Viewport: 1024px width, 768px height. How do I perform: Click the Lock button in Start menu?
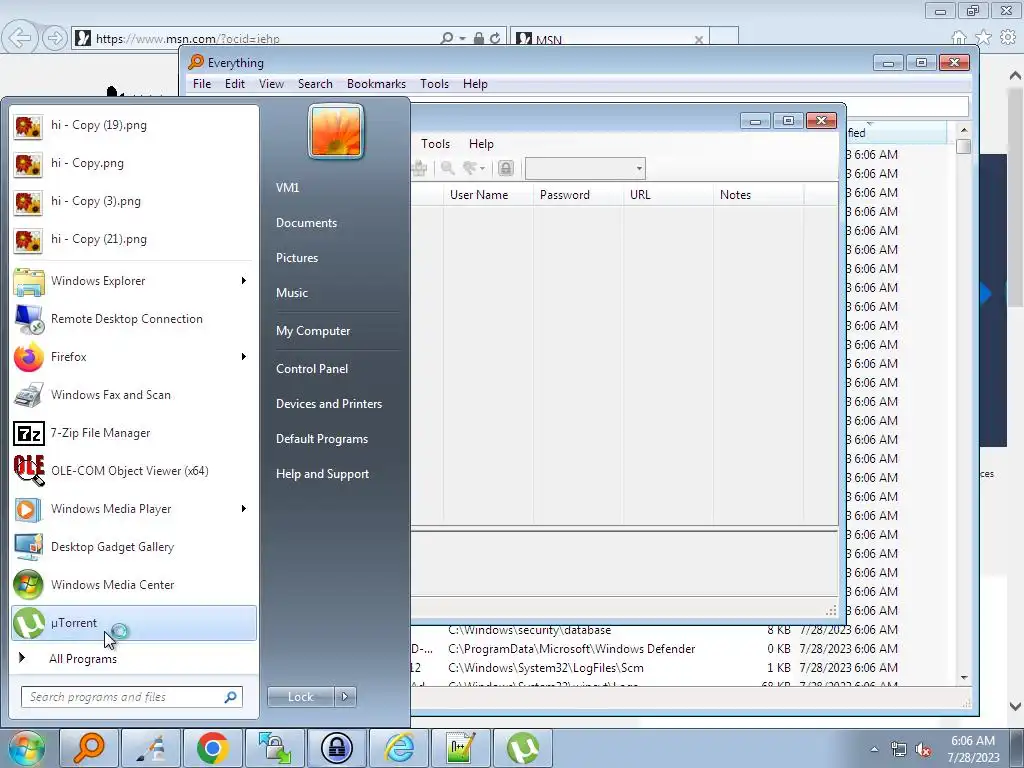[300, 697]
